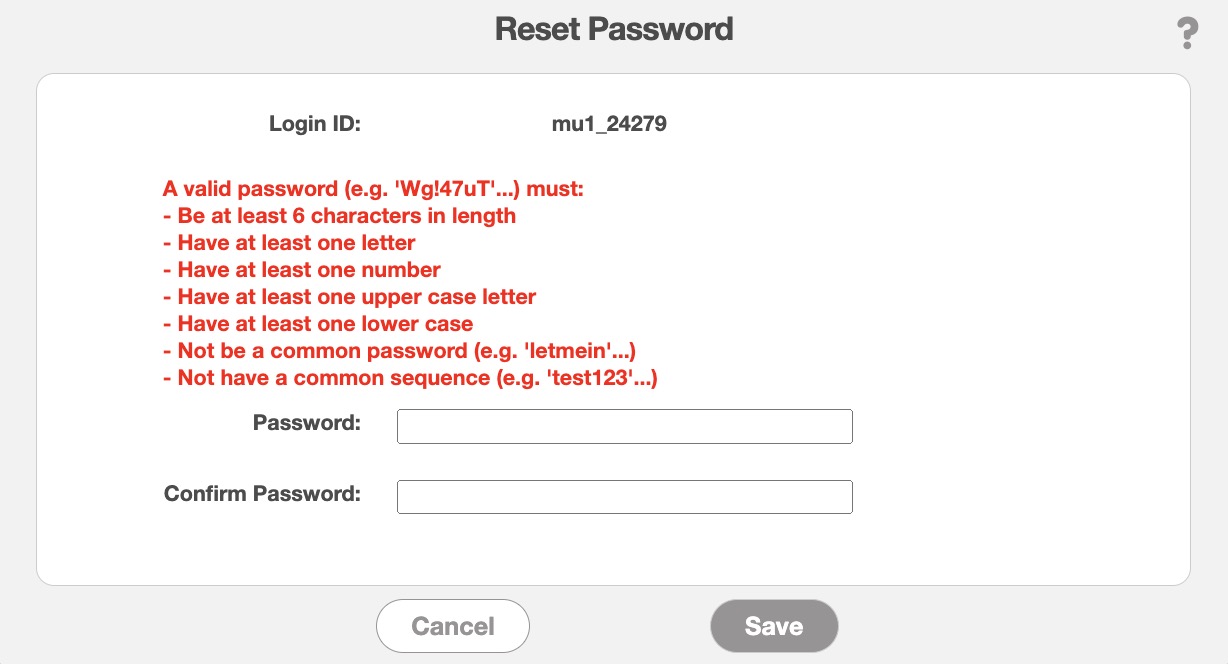Select the 'at least one letter' rule
This screenshot has width=1228, height=664.
pos(296,243)
